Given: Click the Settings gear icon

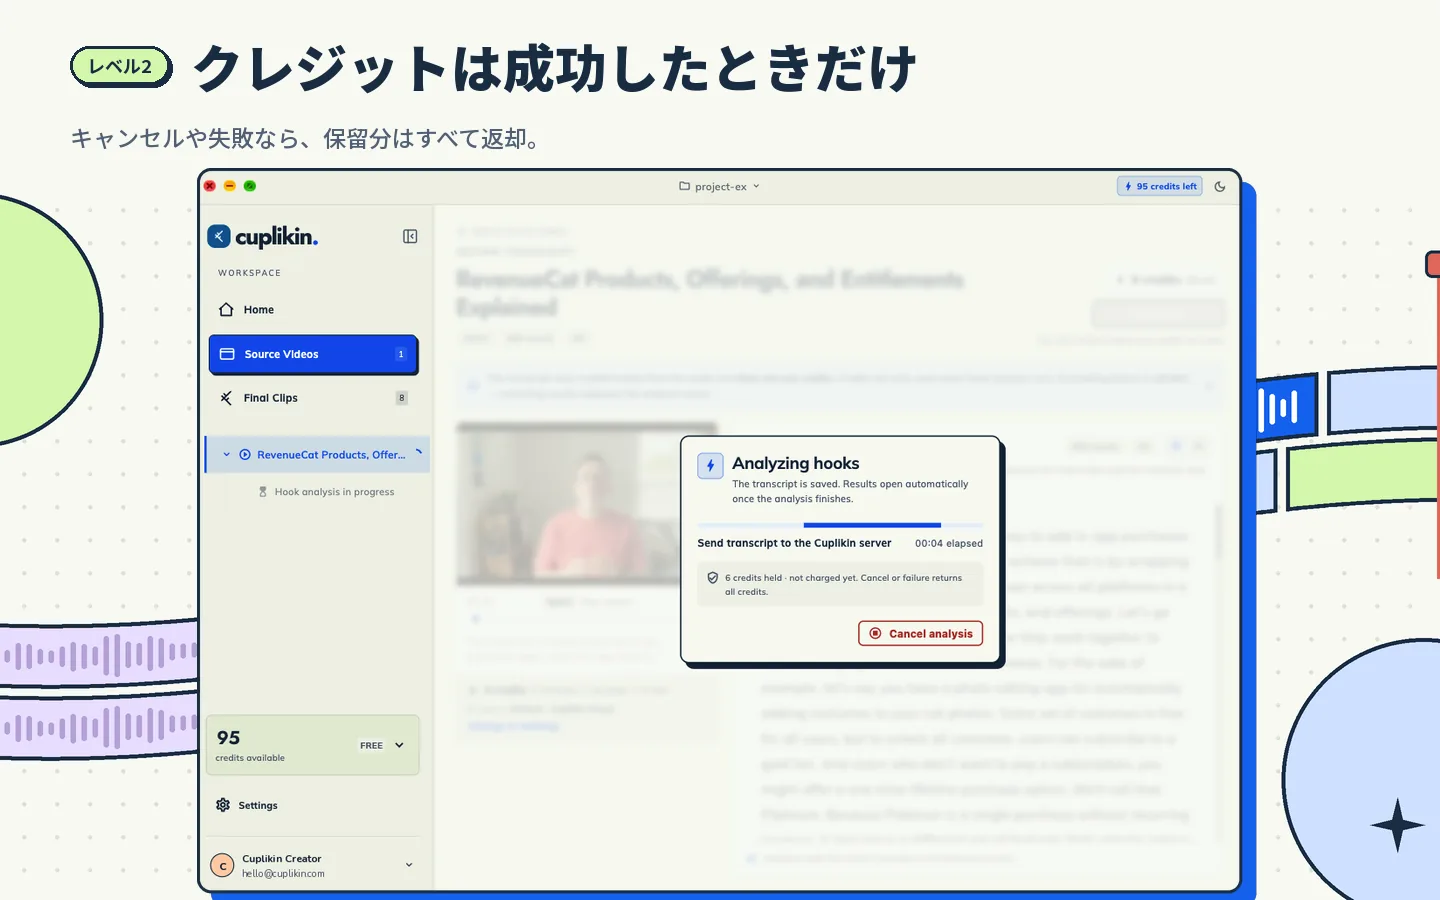Looking at the screenshot, I should coord(223,805).
